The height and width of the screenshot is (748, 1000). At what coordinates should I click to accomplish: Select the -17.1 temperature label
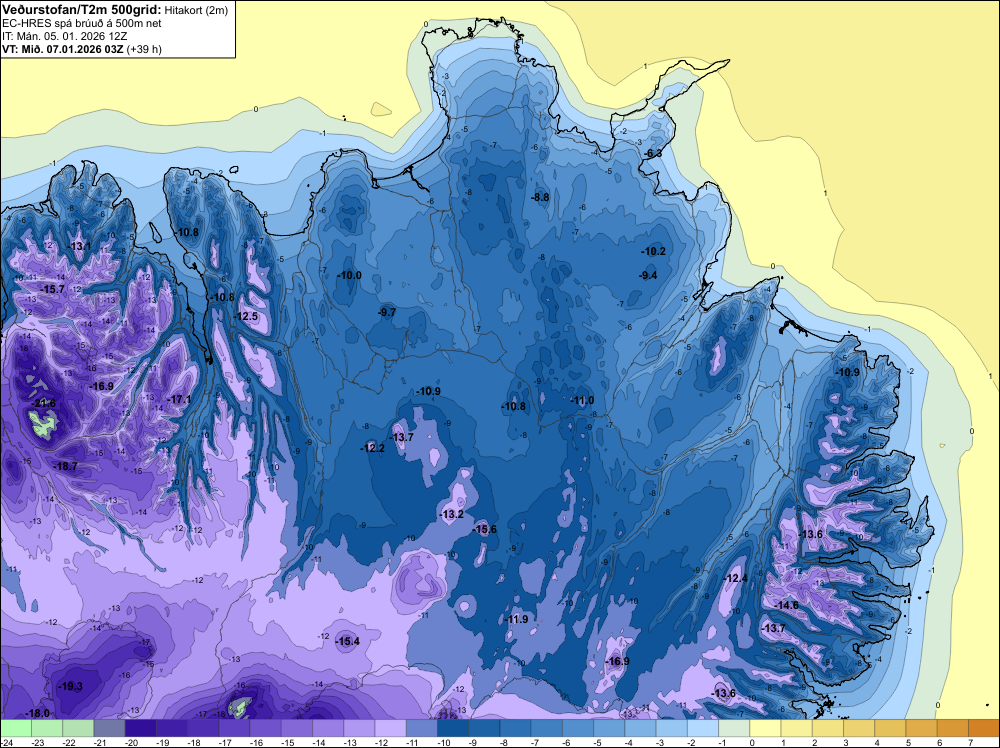(179, 399)
